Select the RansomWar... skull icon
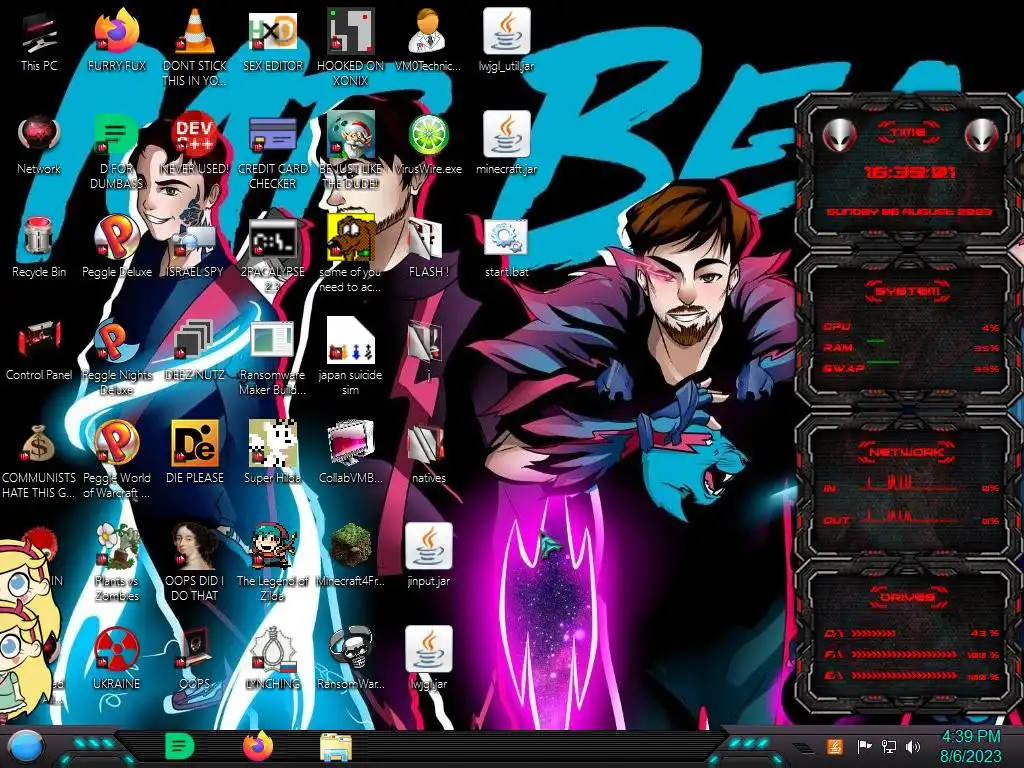Screen dimensions: 1024x768 click(351, 660)
